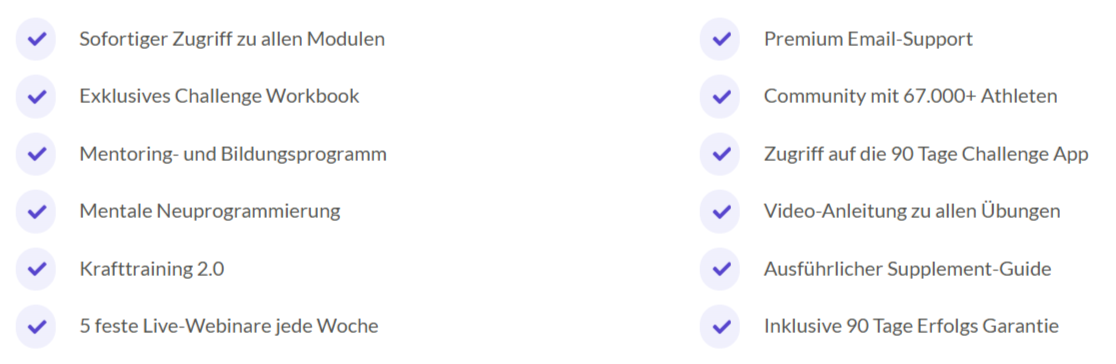Click Inklusive 90 Tage Erfolgs Garantie text

912,327
